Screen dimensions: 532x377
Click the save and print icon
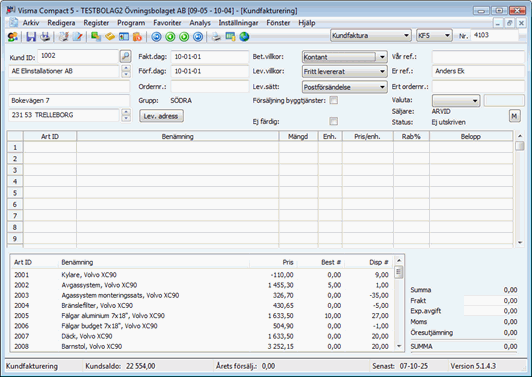click(45, 36)
